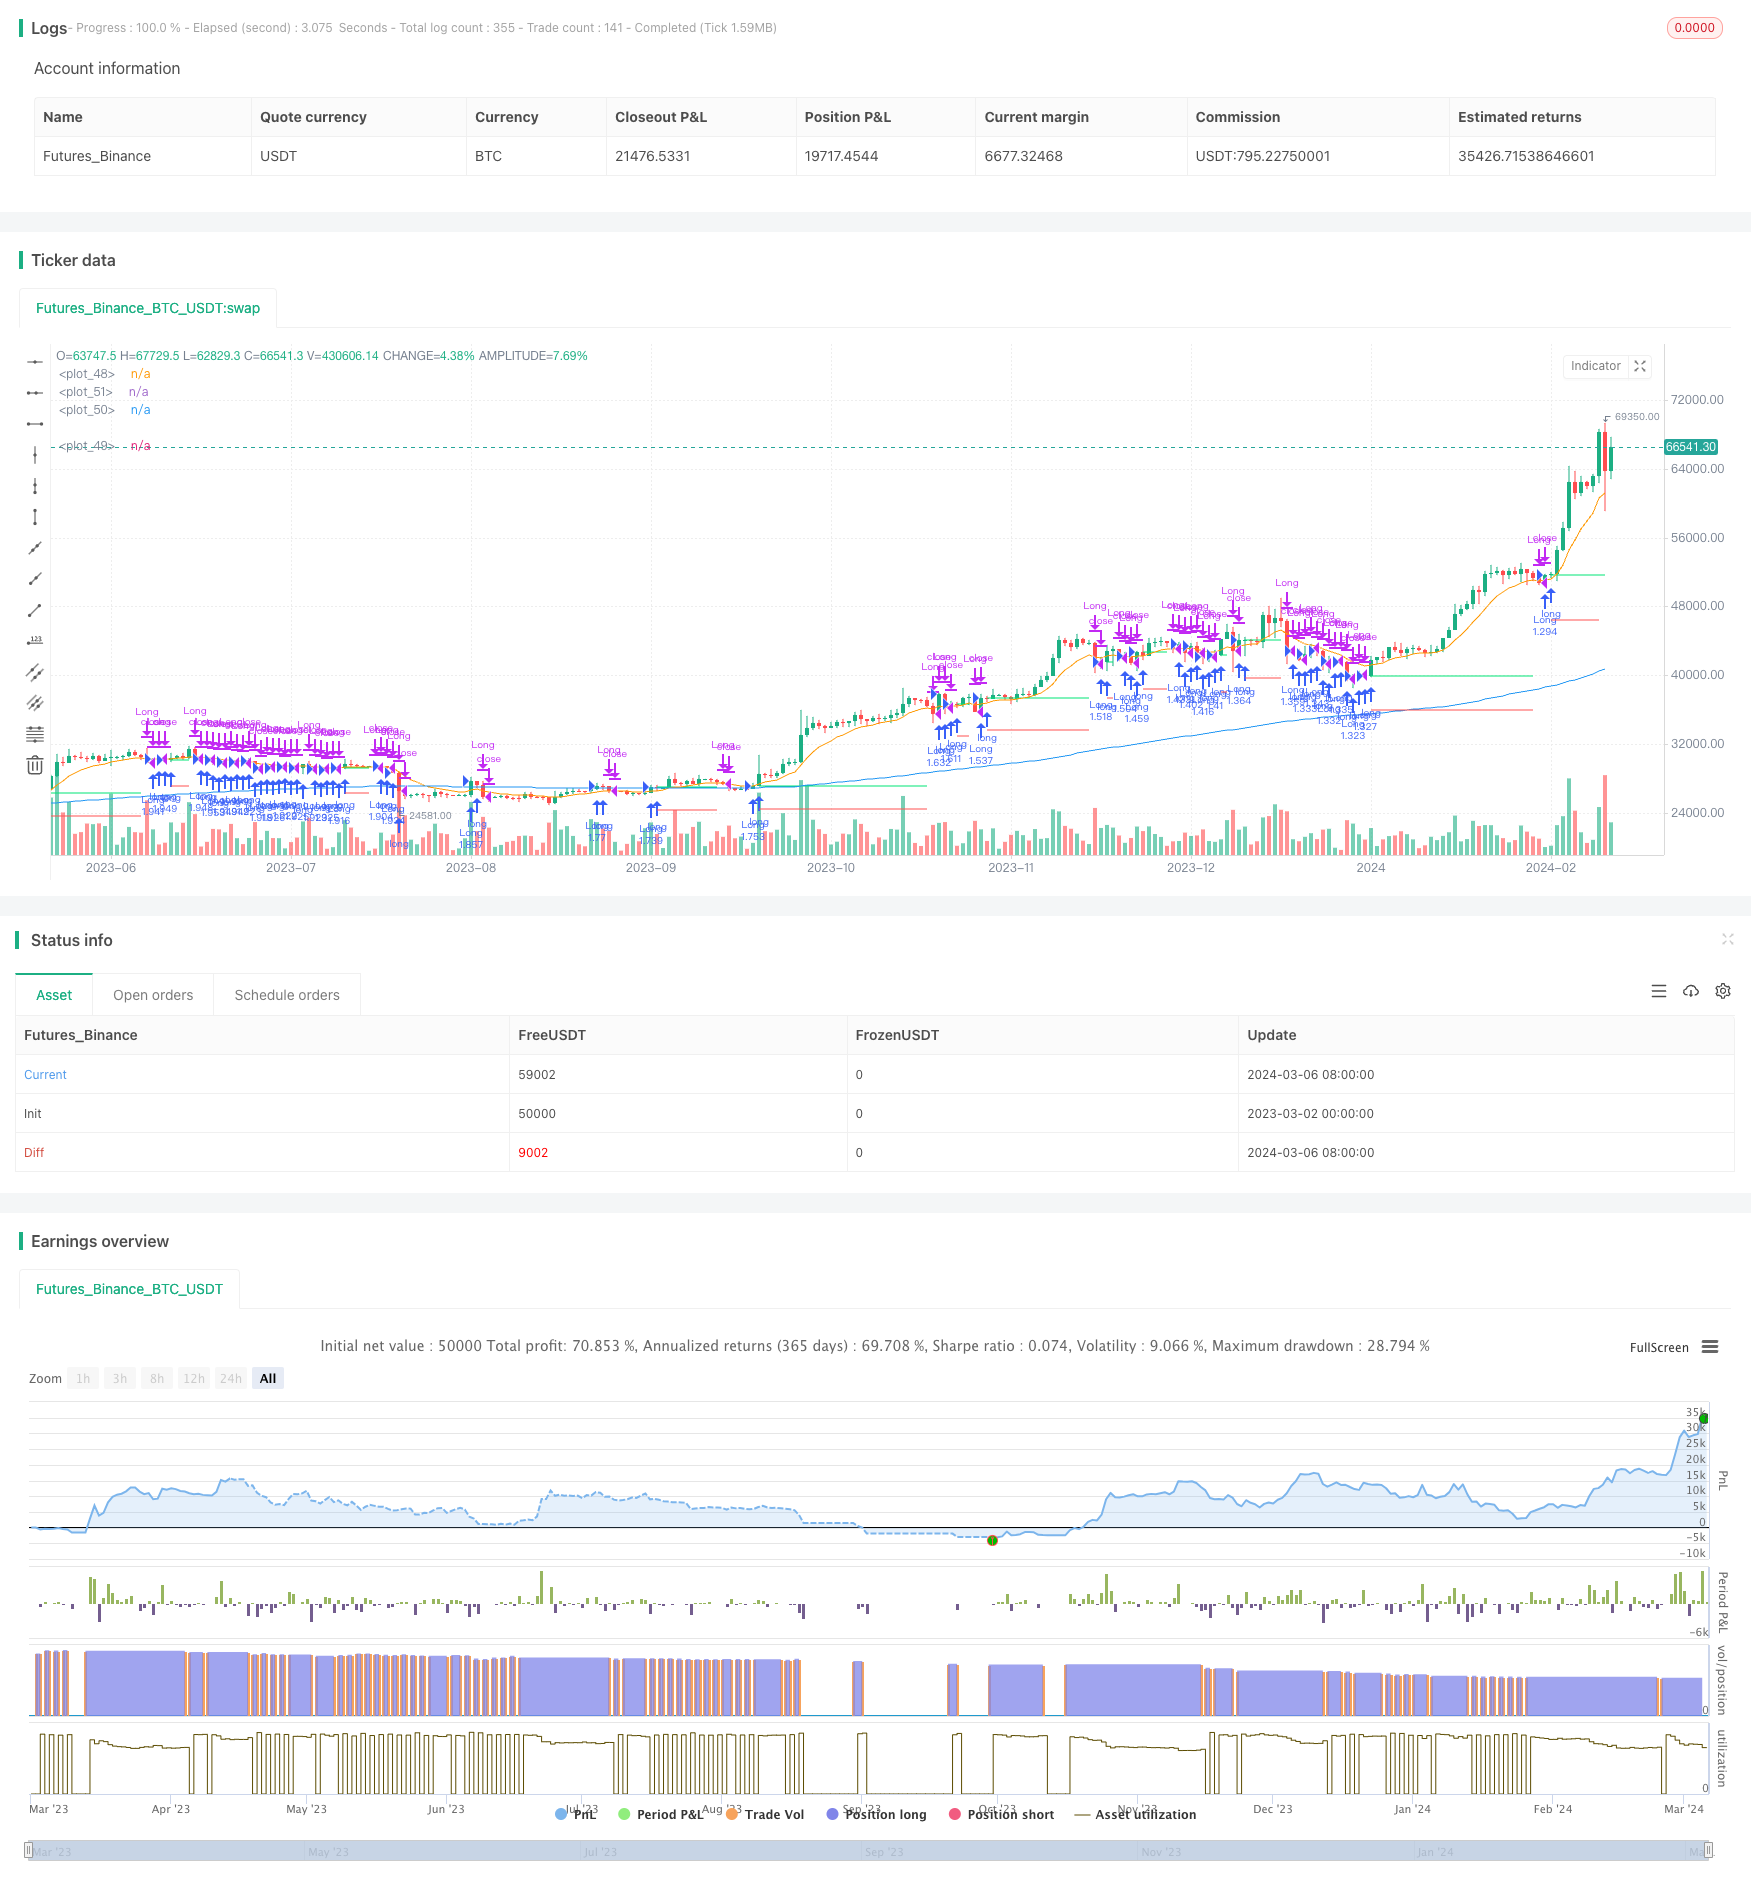Toggle the Position long series legend item

click(876, 1814)
